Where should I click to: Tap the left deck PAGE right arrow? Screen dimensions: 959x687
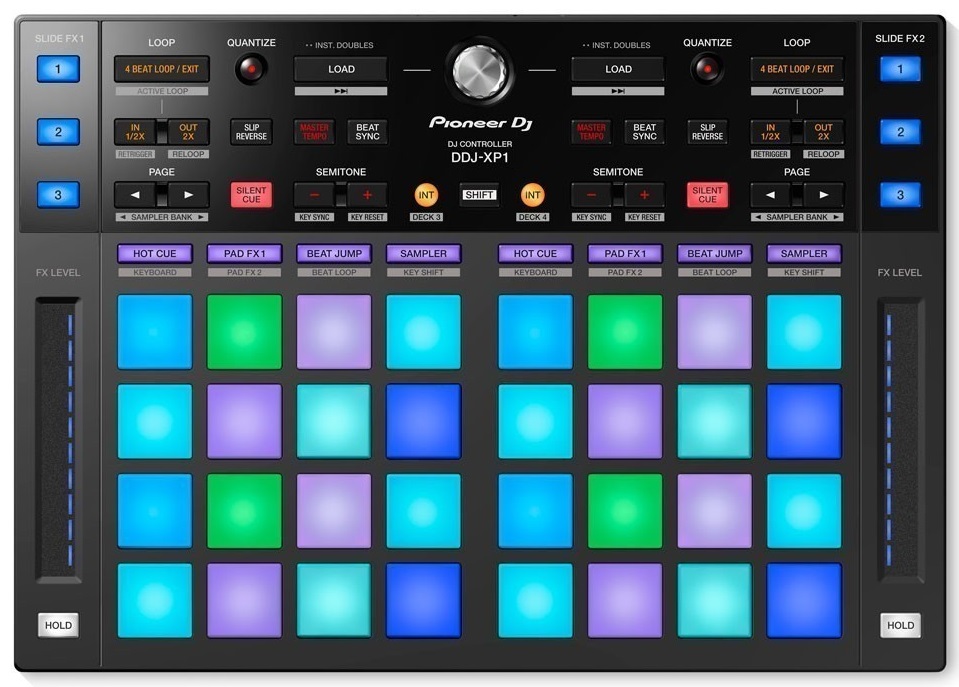pos(188,195)
